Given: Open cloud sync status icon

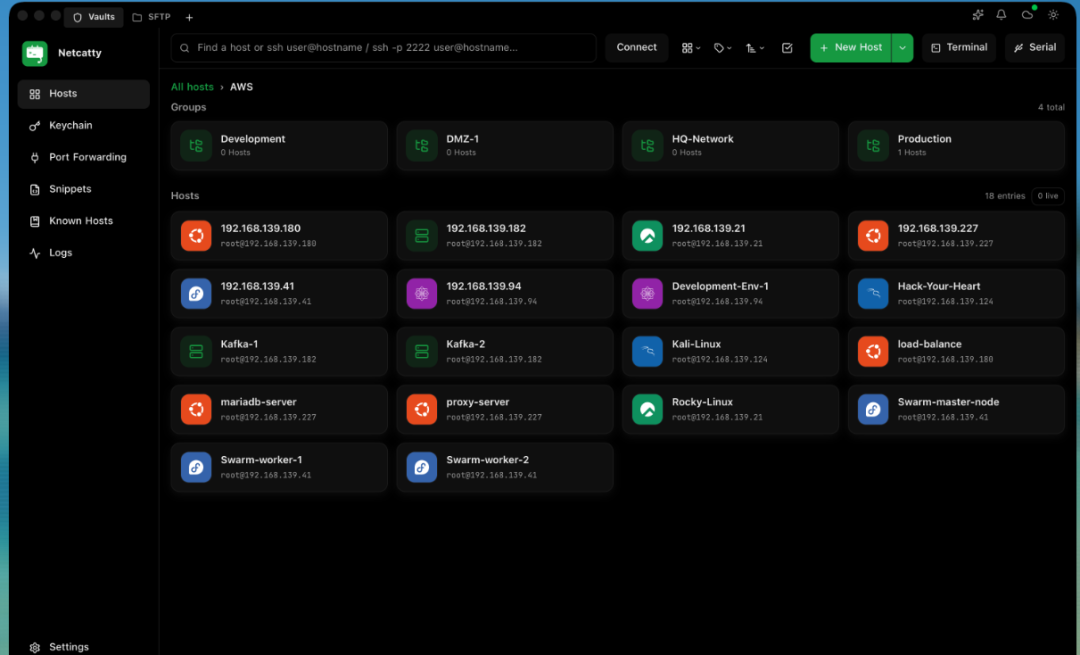Looking at the screenshot, I should [1027, 14].
